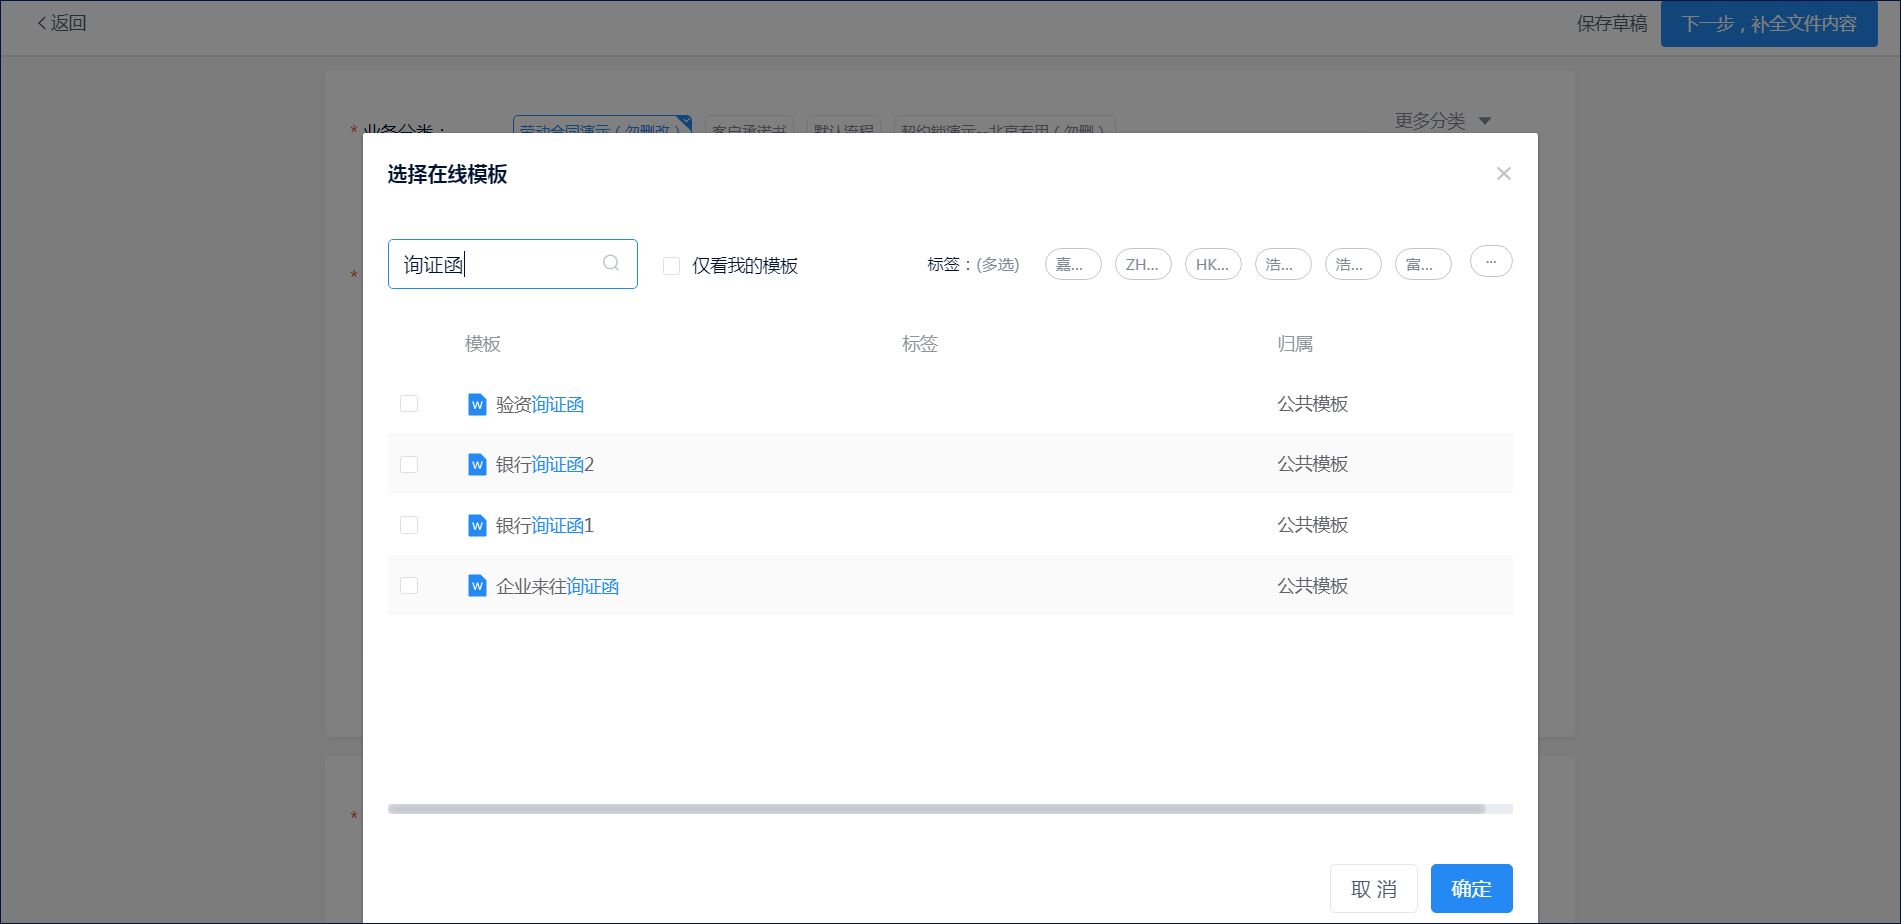Click the Word icon for 企业来往询证函

477,586
